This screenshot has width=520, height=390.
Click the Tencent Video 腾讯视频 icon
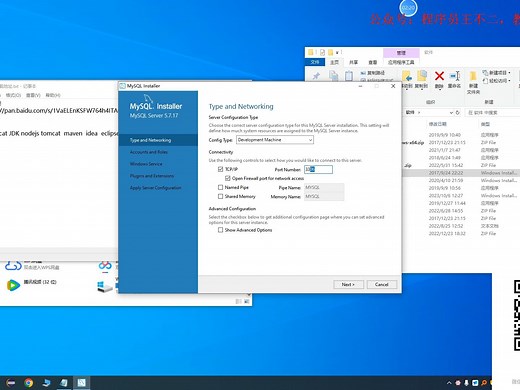[13, 285]
